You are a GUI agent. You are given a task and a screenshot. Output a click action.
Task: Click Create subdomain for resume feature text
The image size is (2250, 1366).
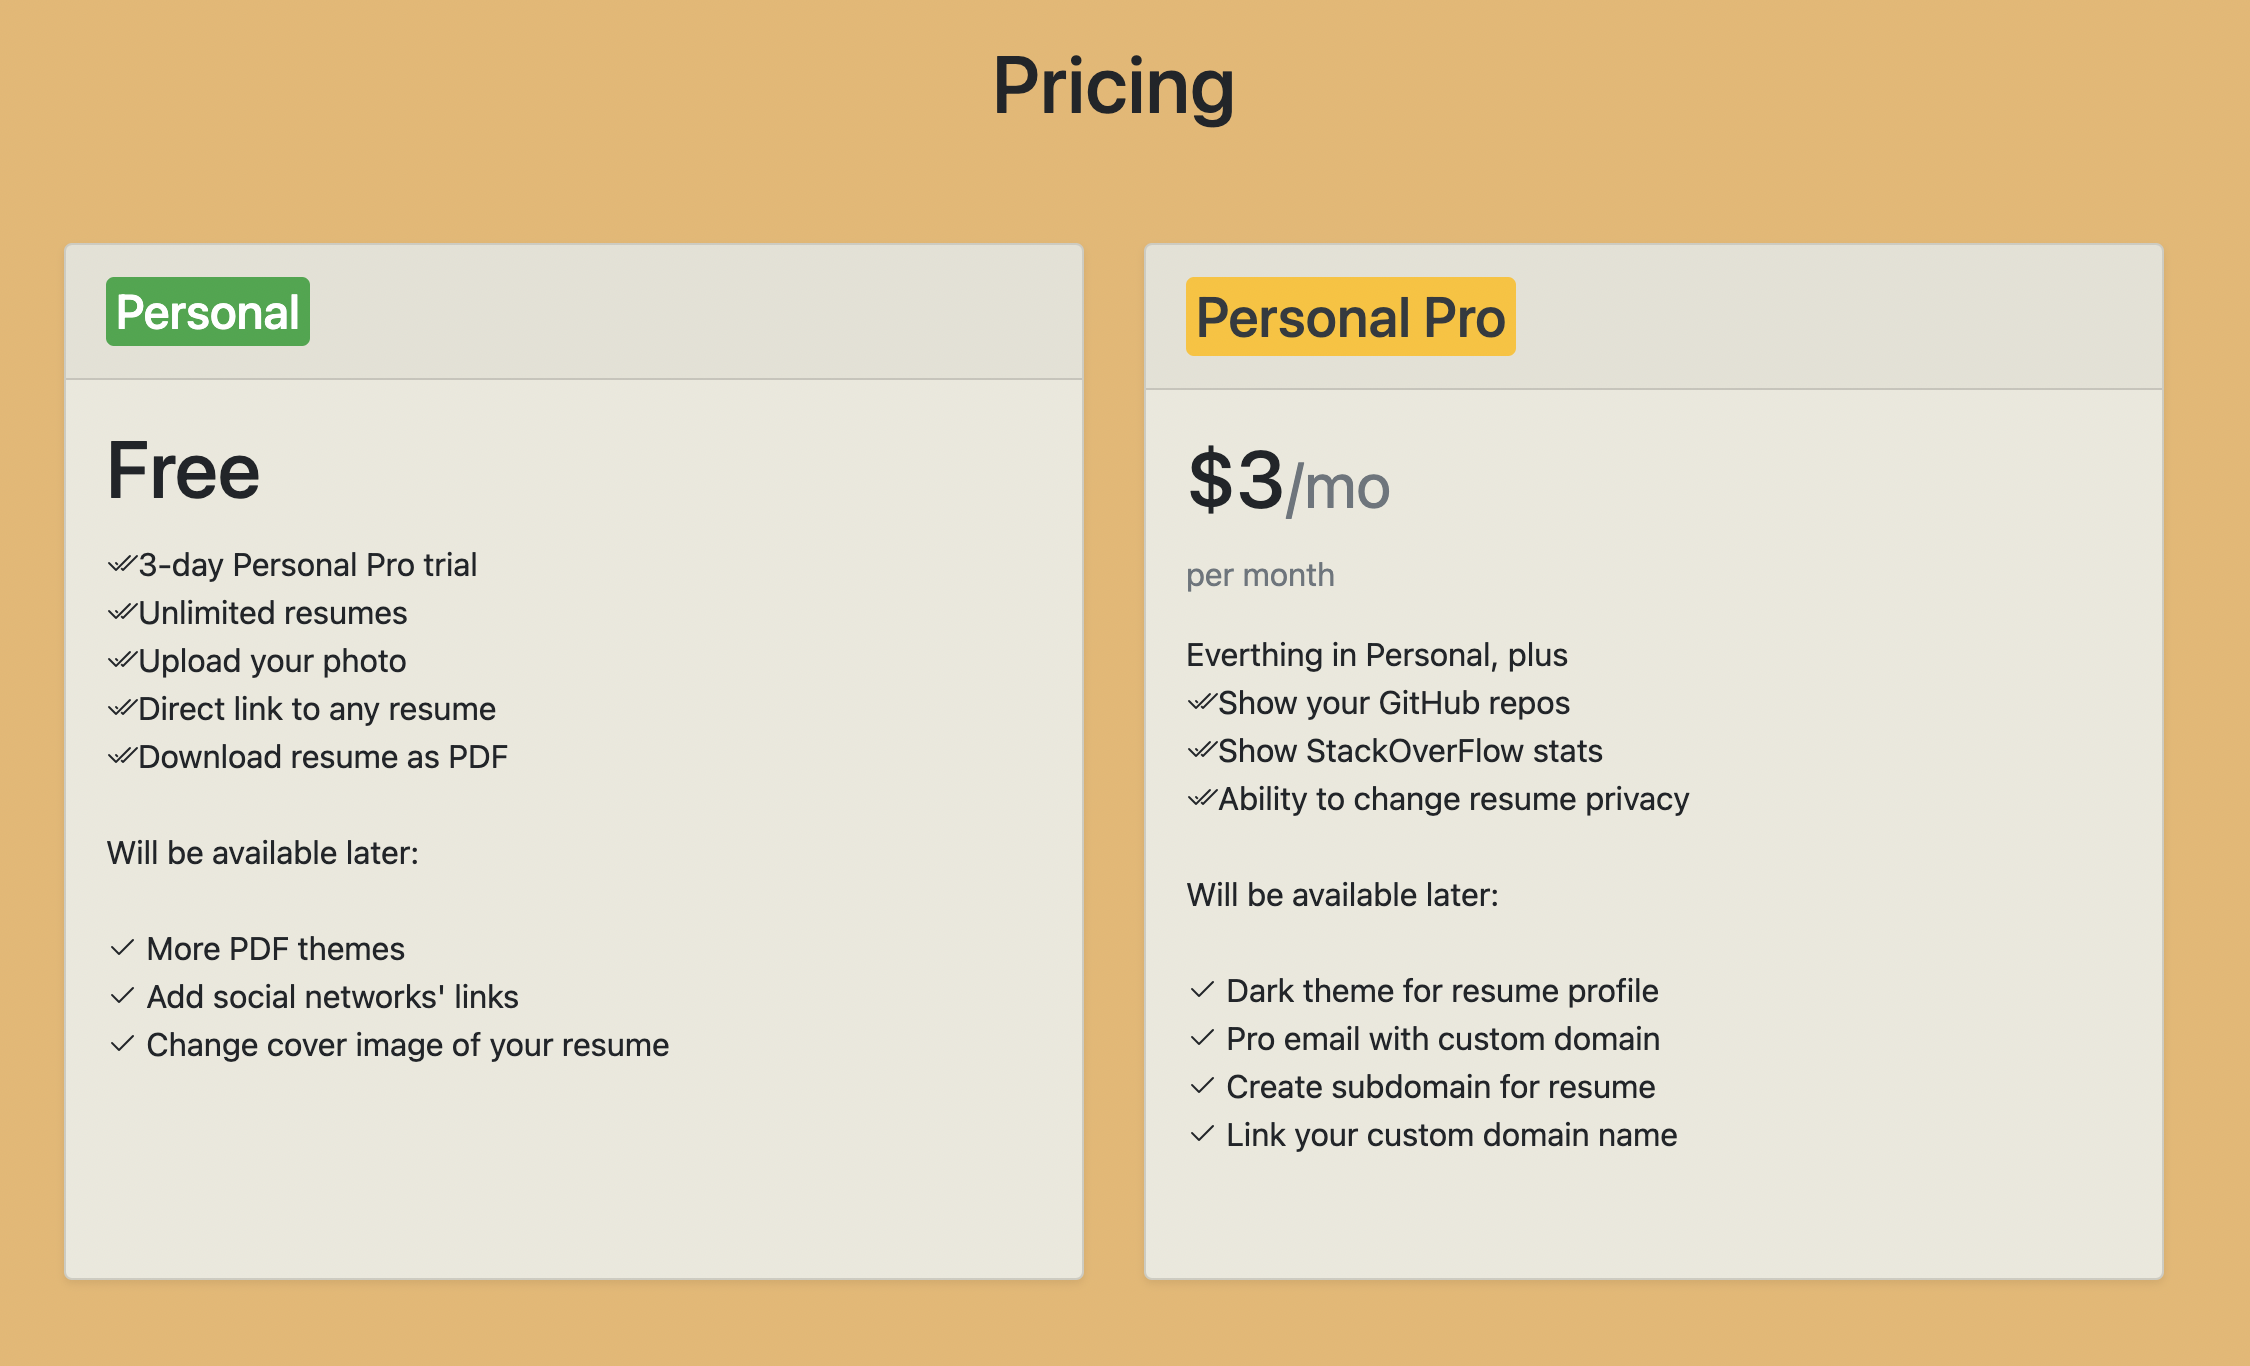tap(1441, 1087)
